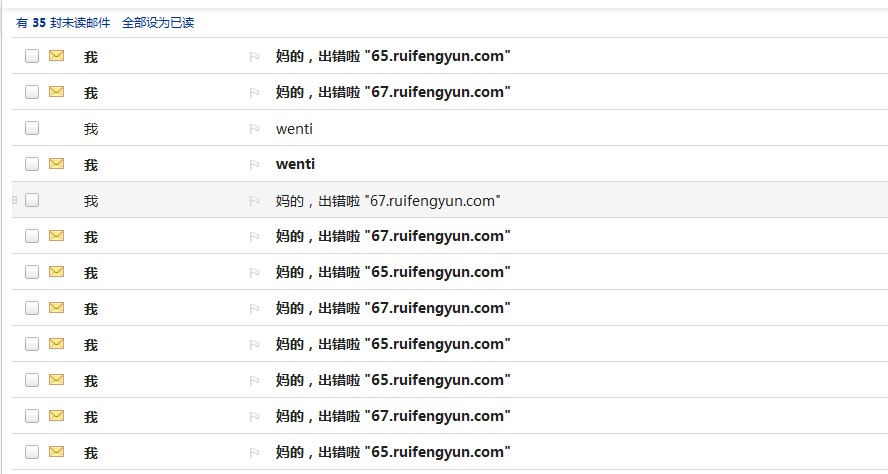
Task: Flag the last email in the list
Action: (x=254, y=453)
